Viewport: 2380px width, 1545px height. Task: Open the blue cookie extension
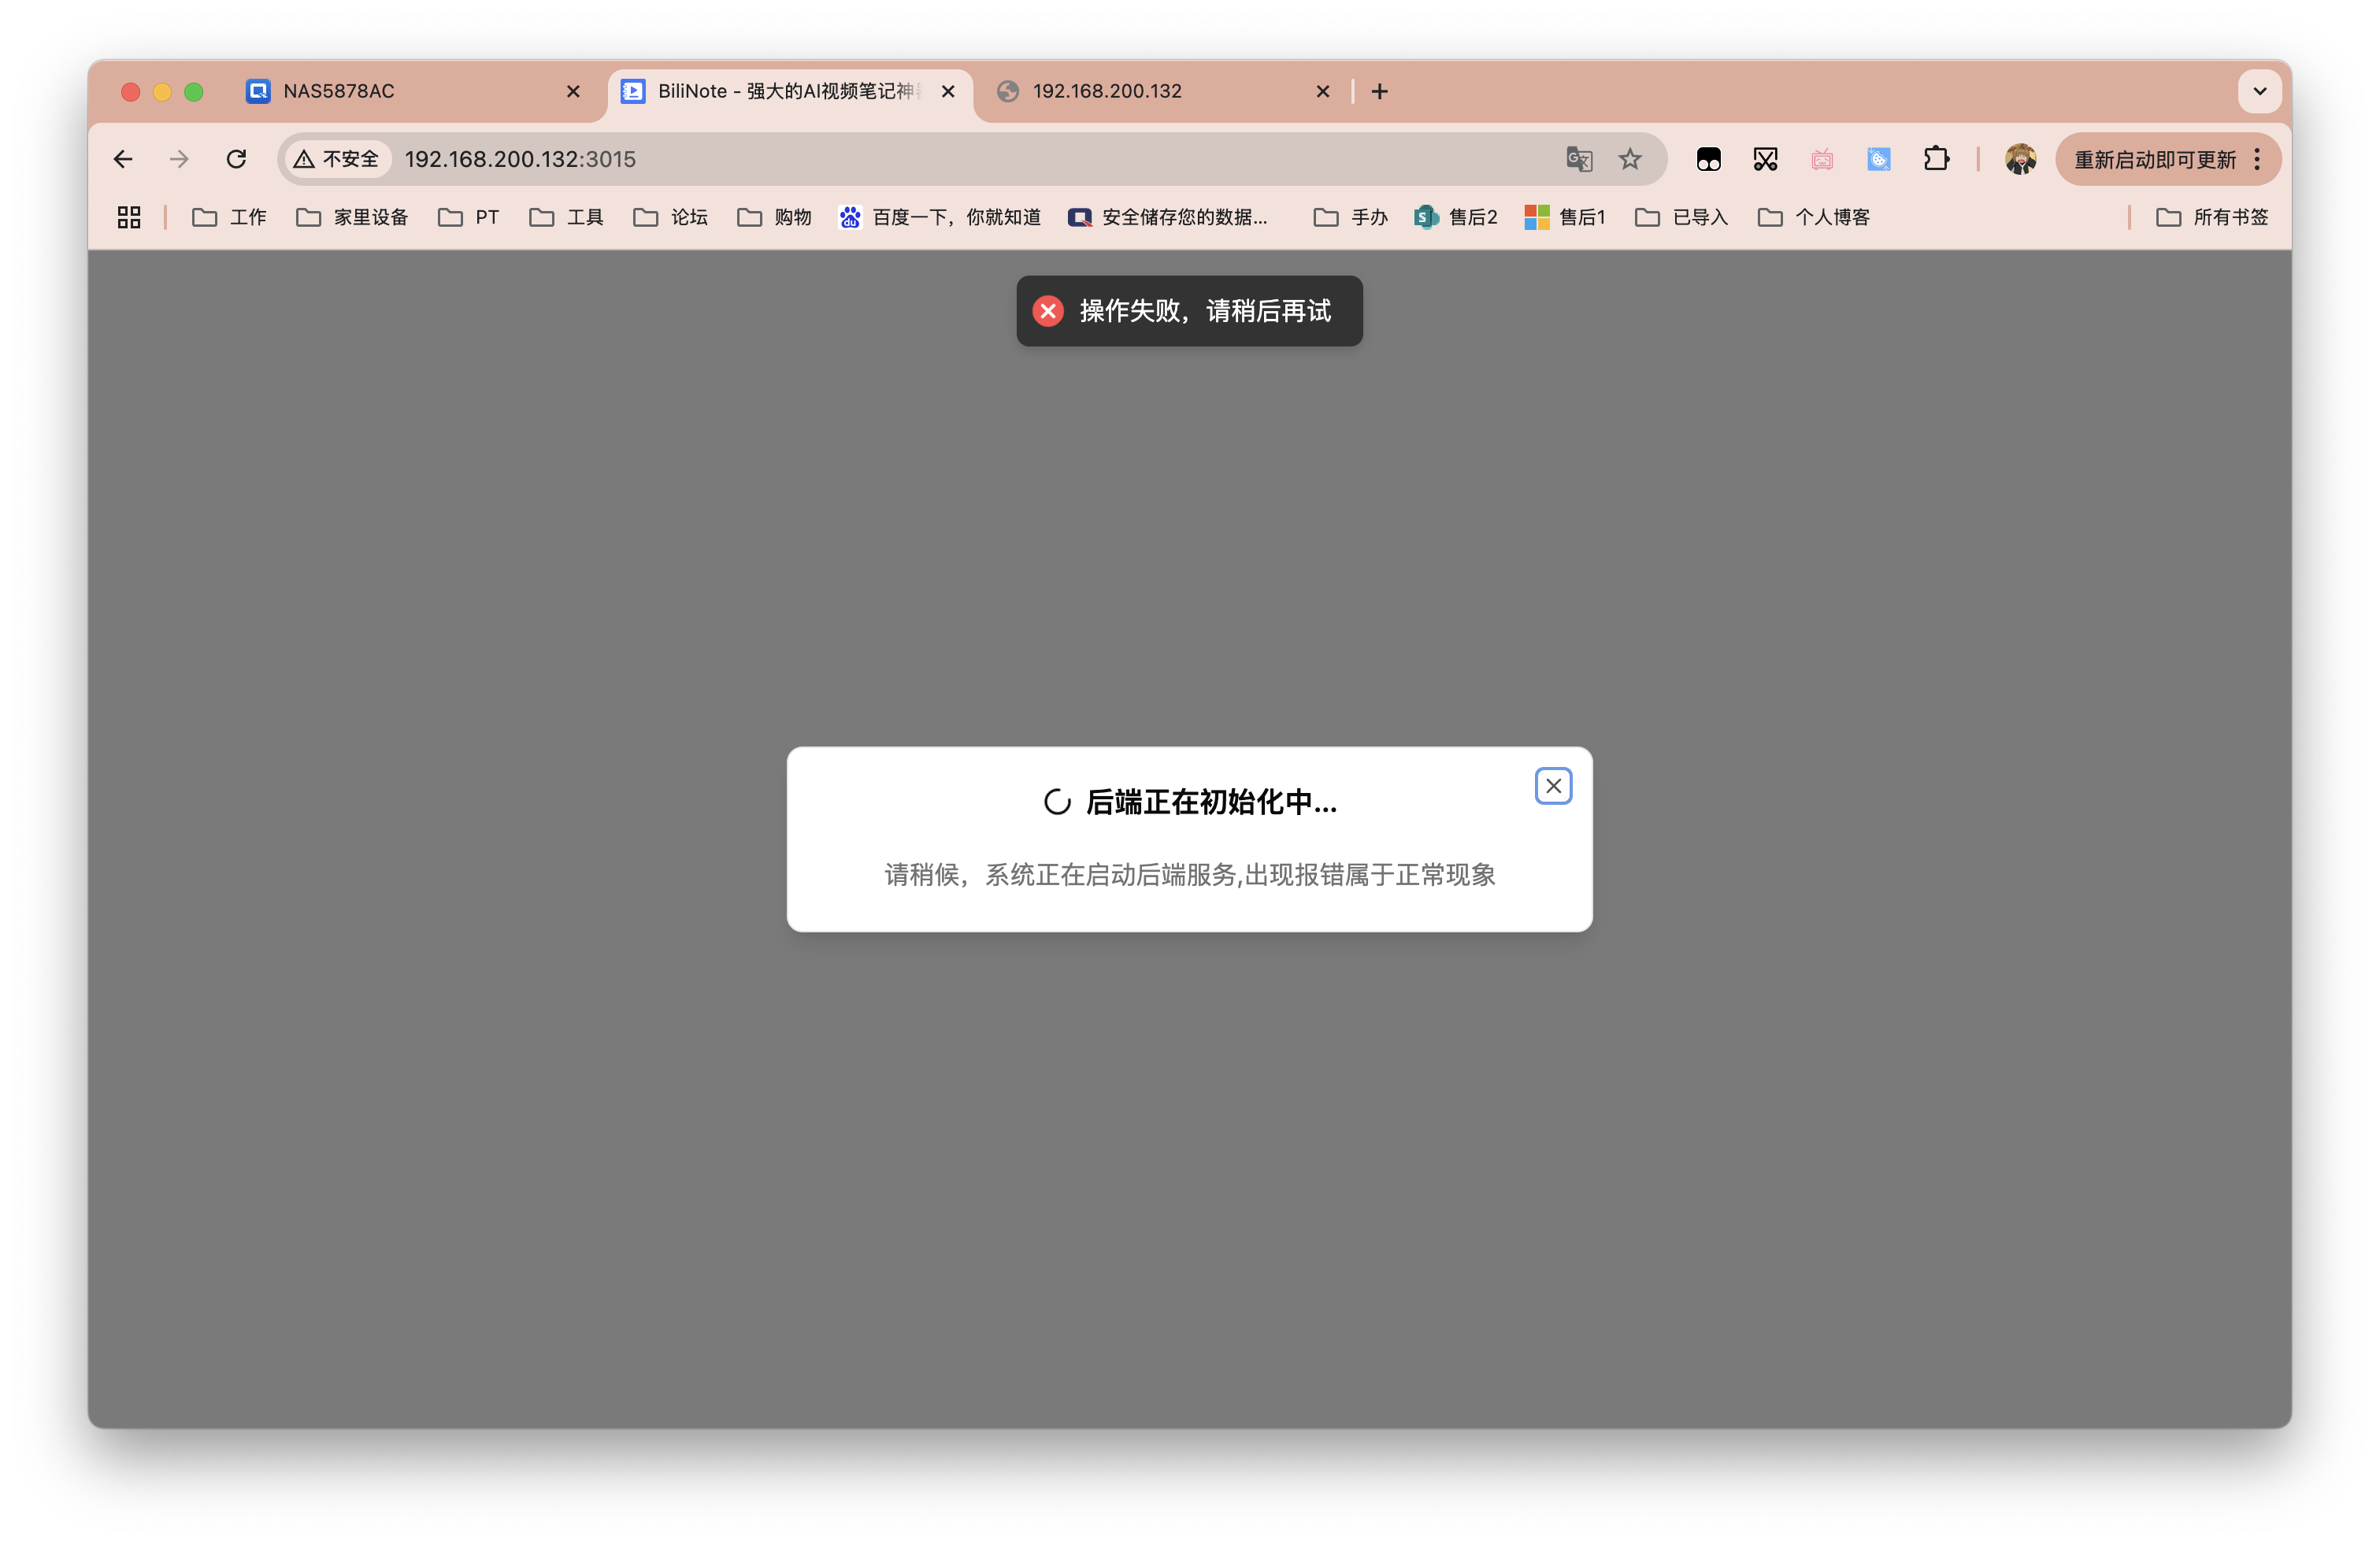tap(1878, 159)
